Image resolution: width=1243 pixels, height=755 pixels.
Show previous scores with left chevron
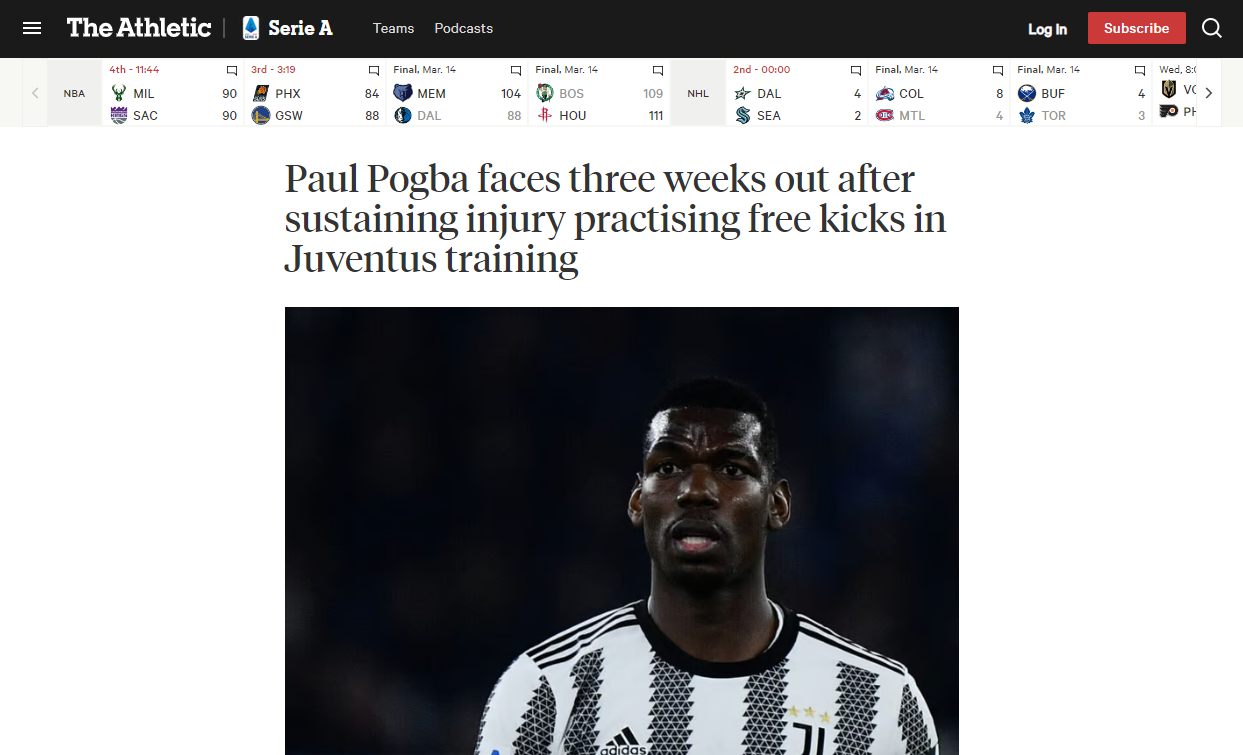35,93
